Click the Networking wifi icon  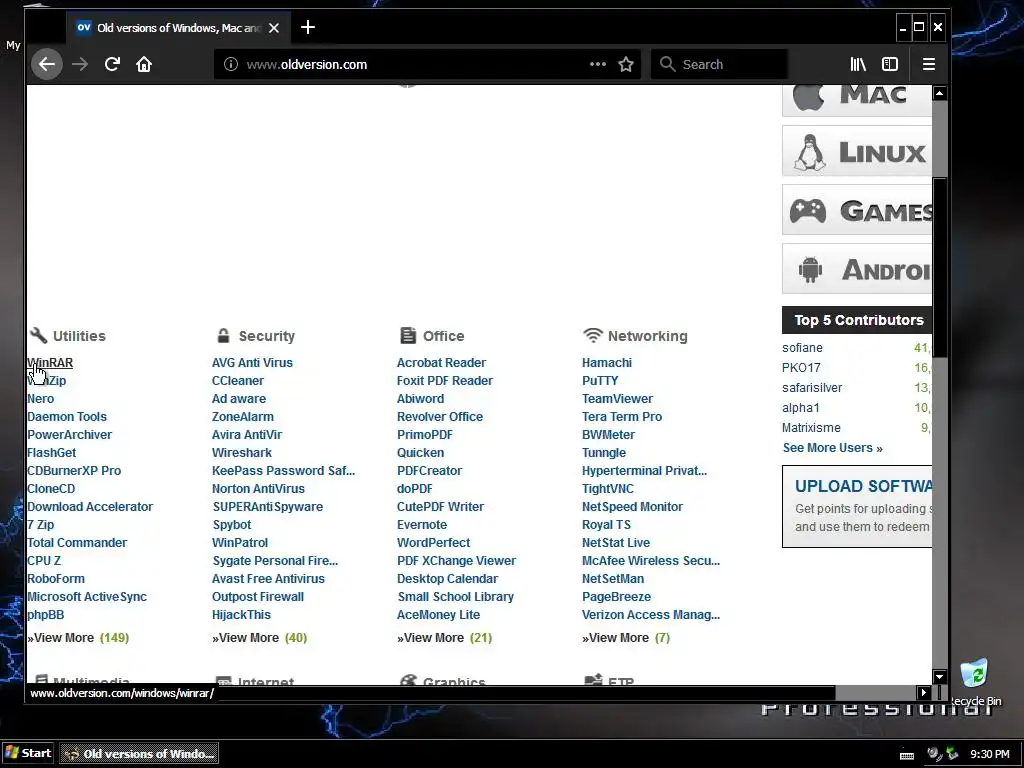(x=592, y=335)
